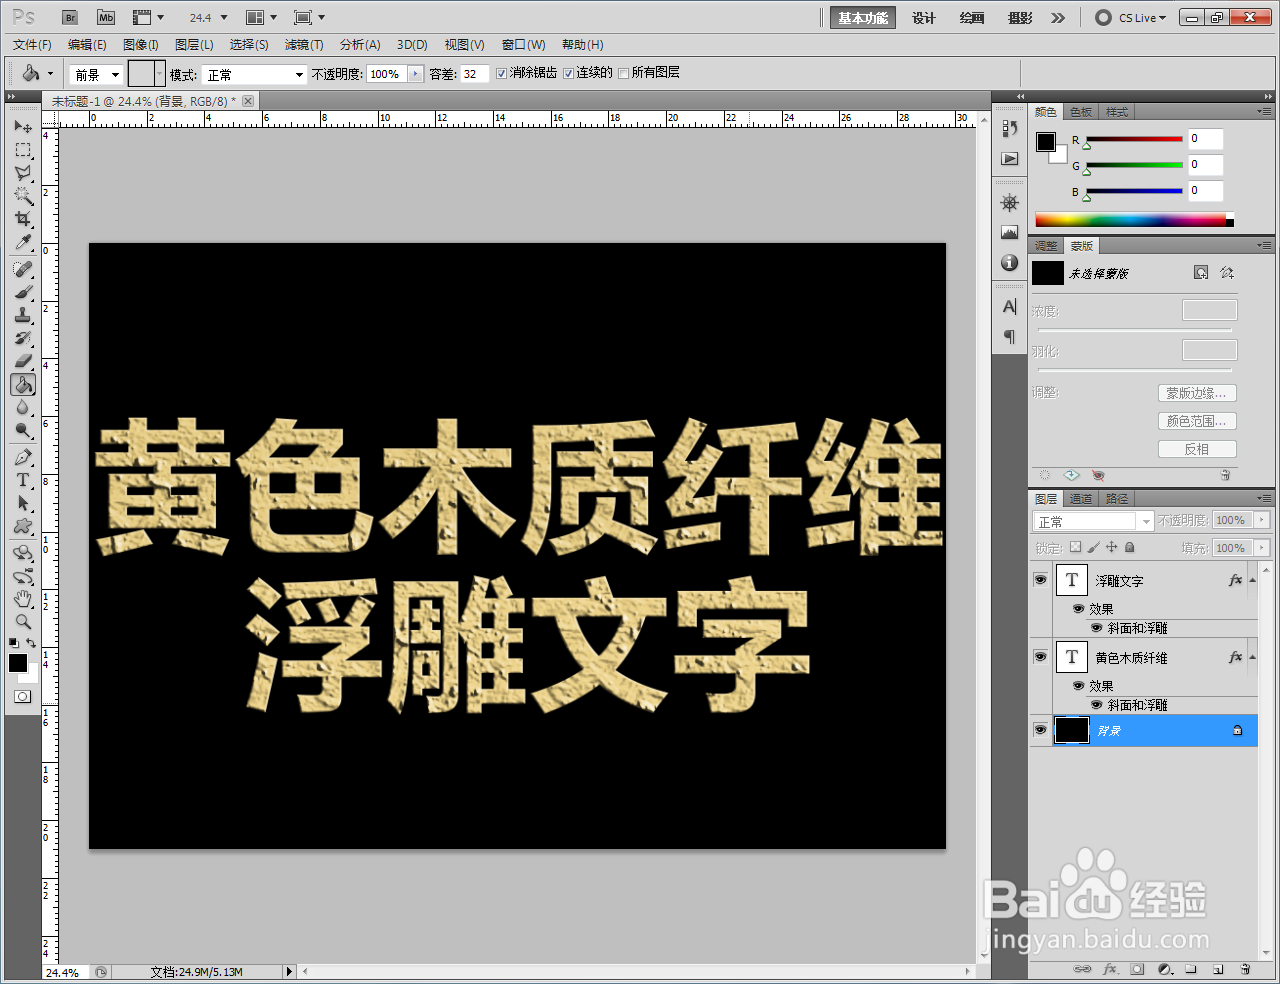Toggle the 消除锯齿 anti-alias checkbox
The image size is (1280, 984).
502,73
